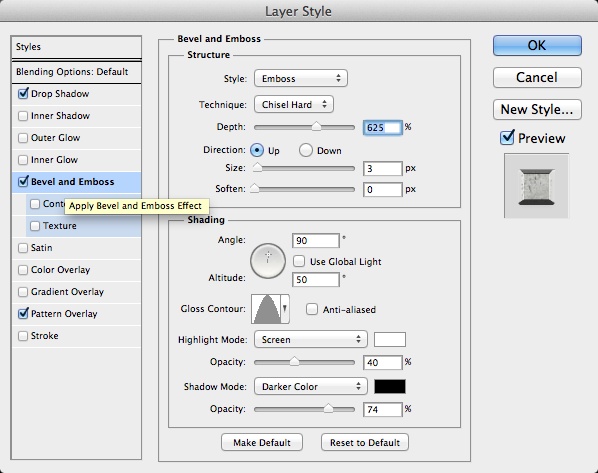Click the Cancel button

[x=537, y=77]
